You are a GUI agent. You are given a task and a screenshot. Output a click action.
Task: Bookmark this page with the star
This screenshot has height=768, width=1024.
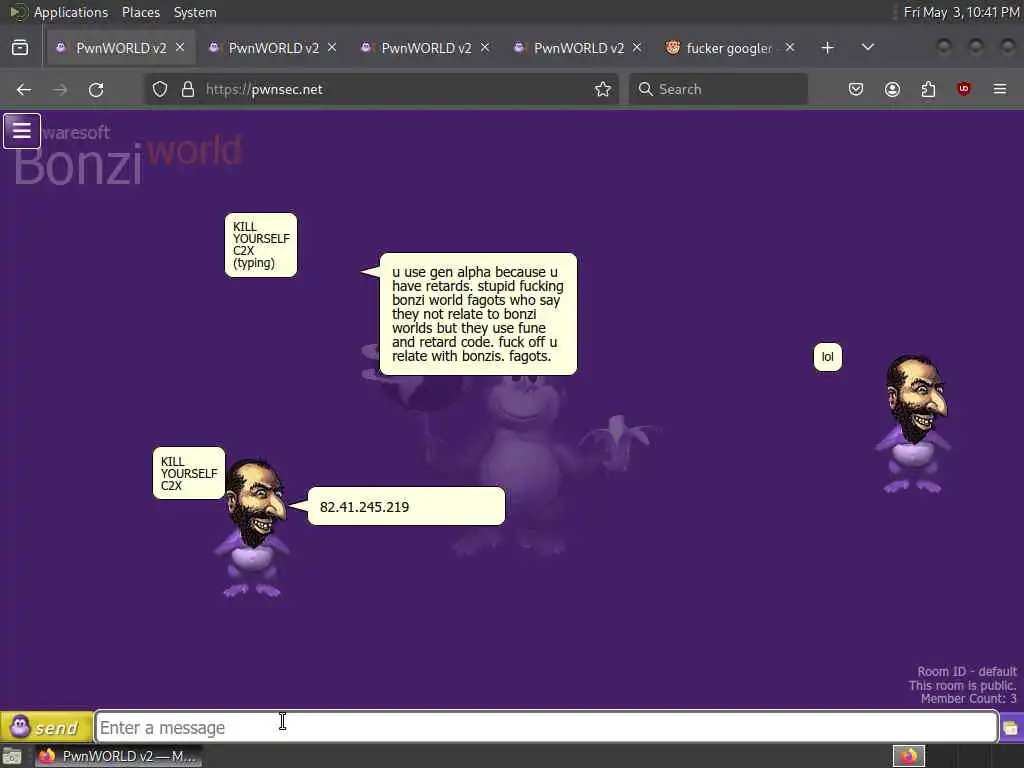point(603,89)
